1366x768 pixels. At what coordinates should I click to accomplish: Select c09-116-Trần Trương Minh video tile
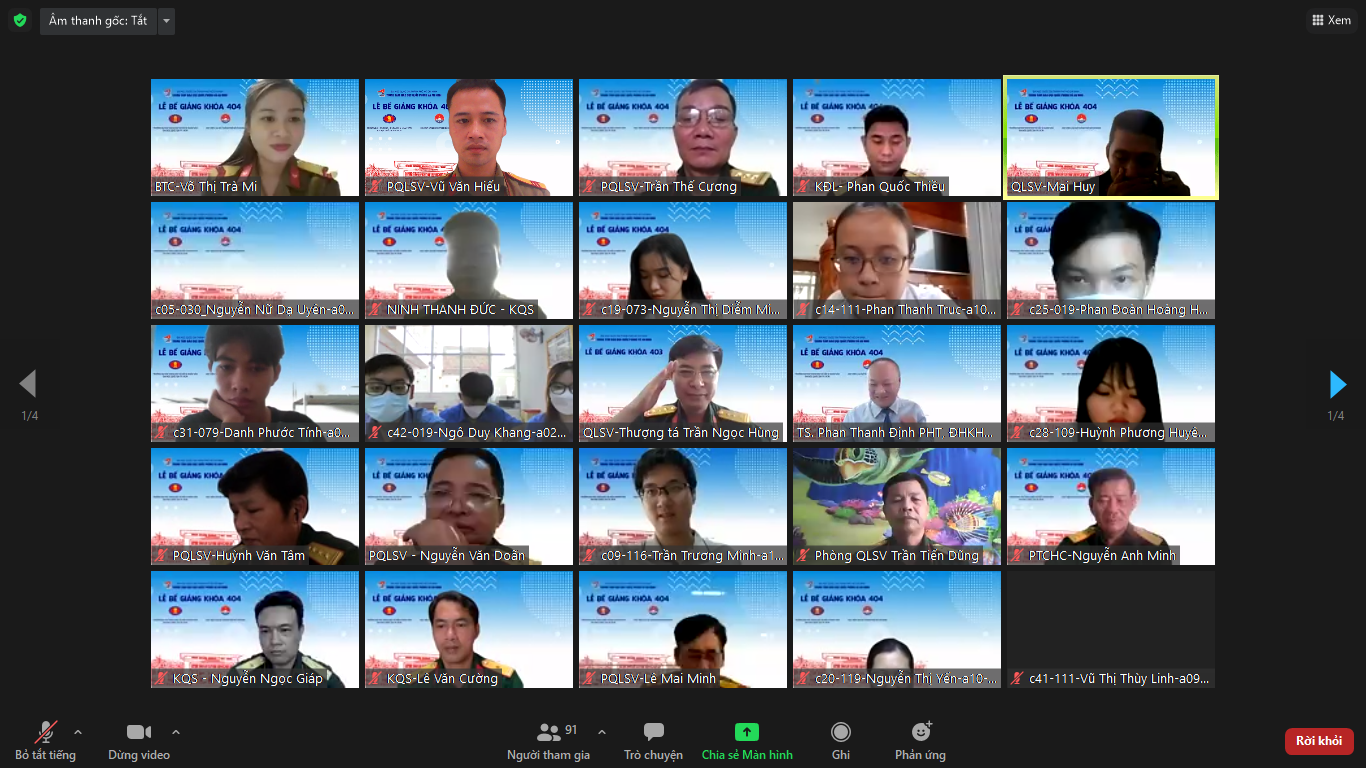pos(683,506)
